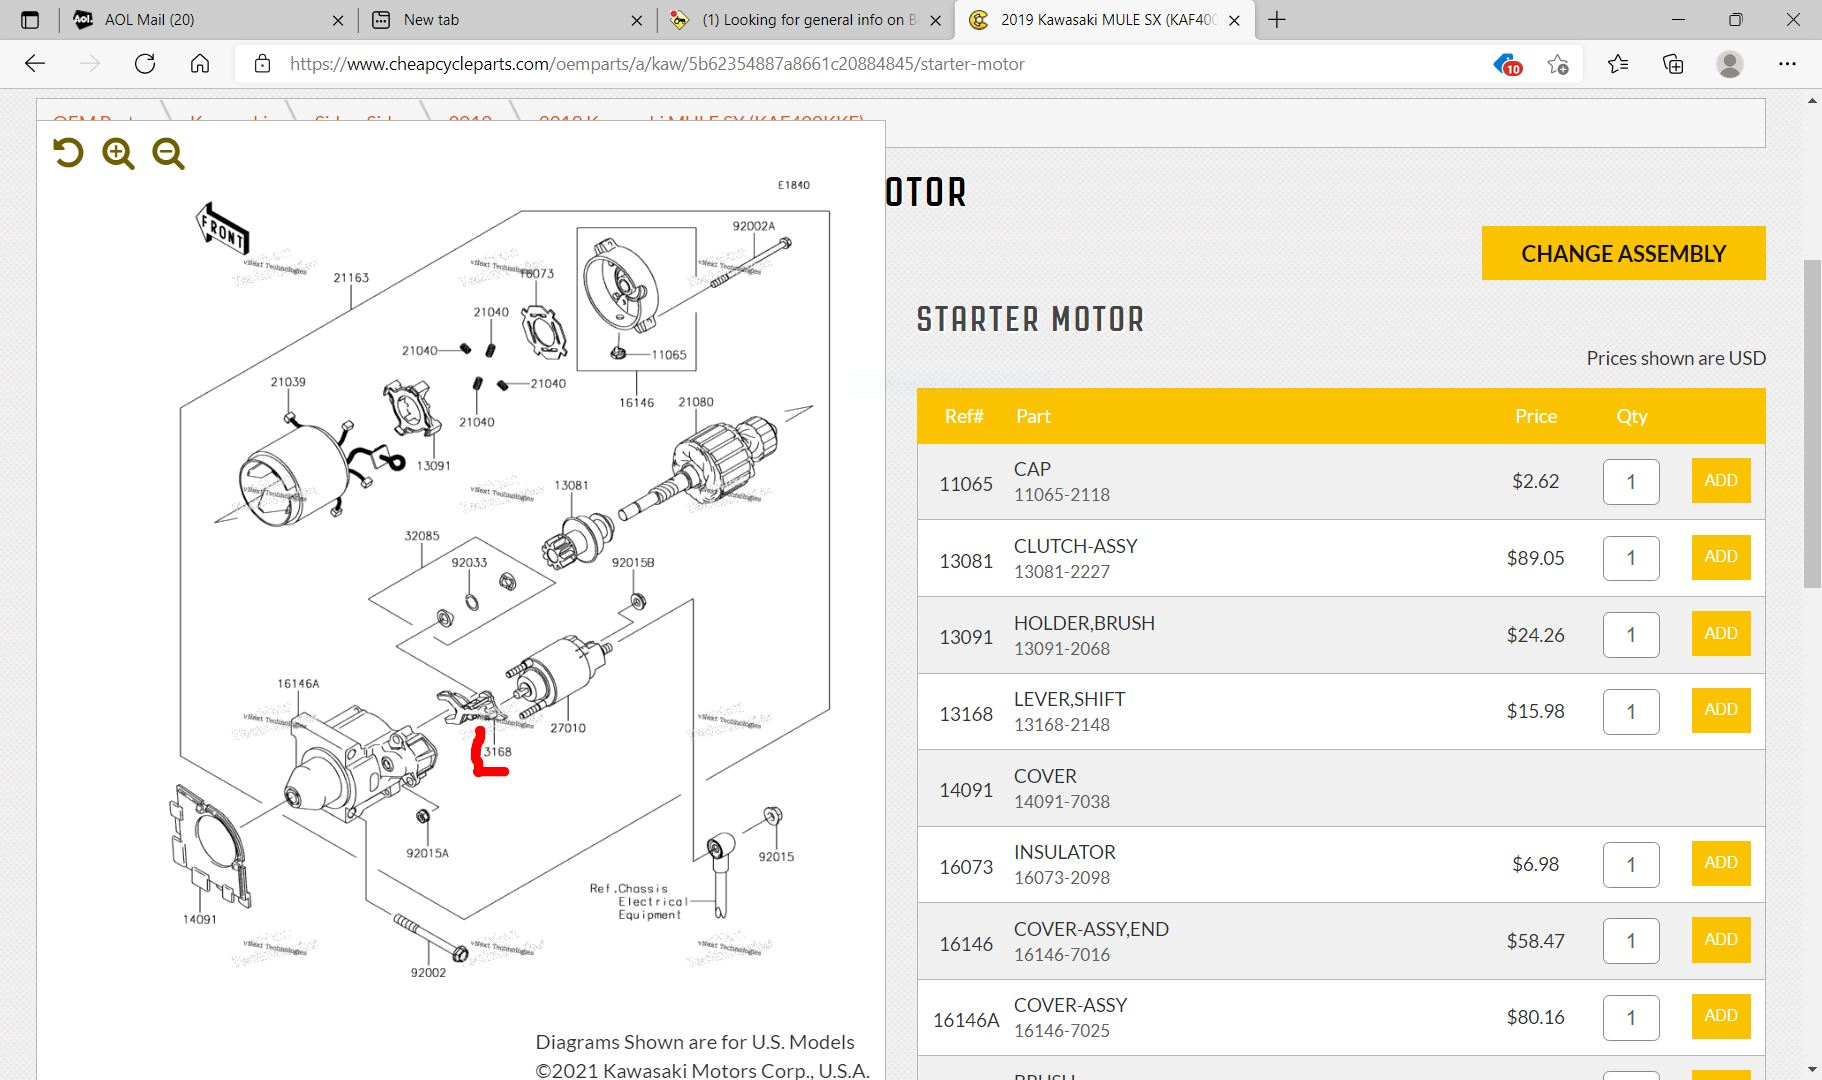Reset the diagram view with rotate icon
The height and width of the screenshot is (1080, 1822).
click(x=68, y=153)
